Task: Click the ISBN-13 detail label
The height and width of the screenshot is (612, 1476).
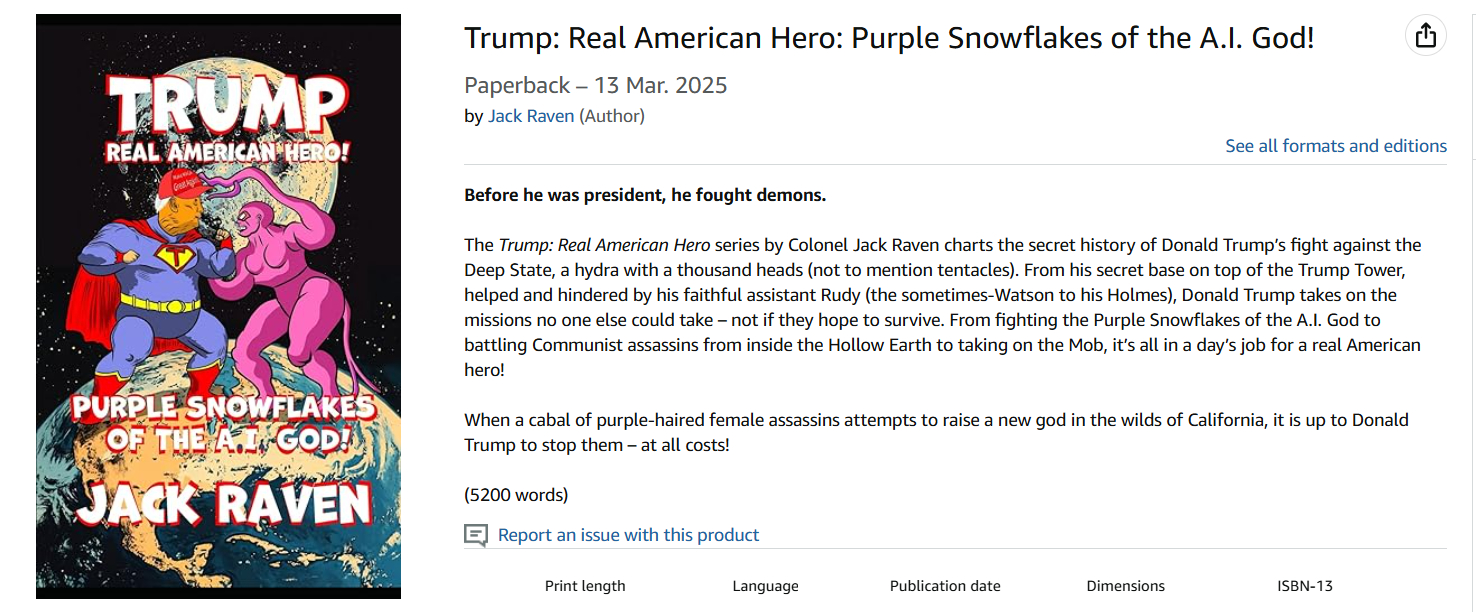Action: [x=1304, y=586]
